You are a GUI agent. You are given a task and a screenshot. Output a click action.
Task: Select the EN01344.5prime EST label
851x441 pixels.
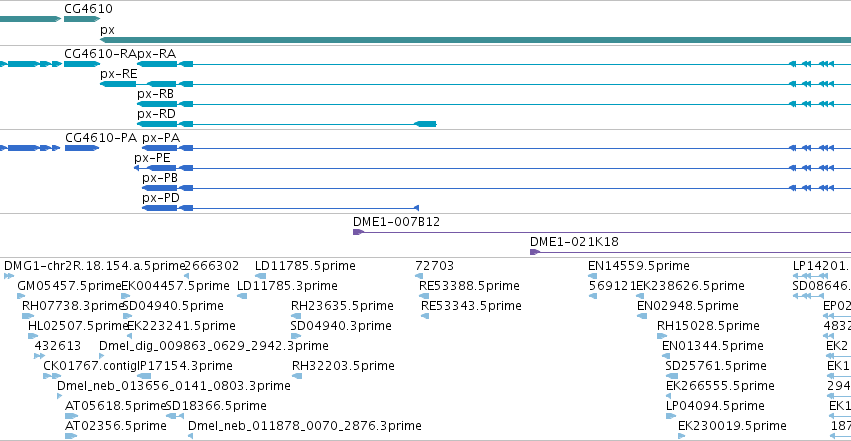pos(713,346)
